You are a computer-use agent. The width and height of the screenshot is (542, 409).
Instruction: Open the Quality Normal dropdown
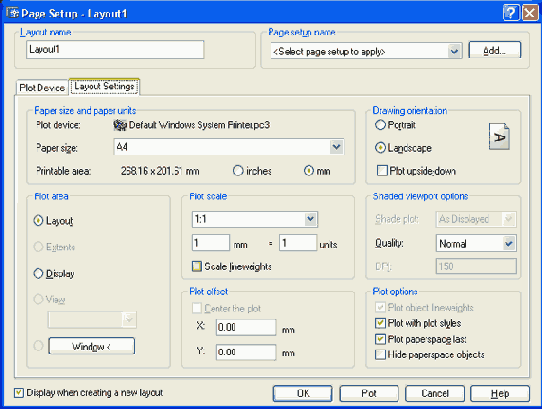[509, 244]
